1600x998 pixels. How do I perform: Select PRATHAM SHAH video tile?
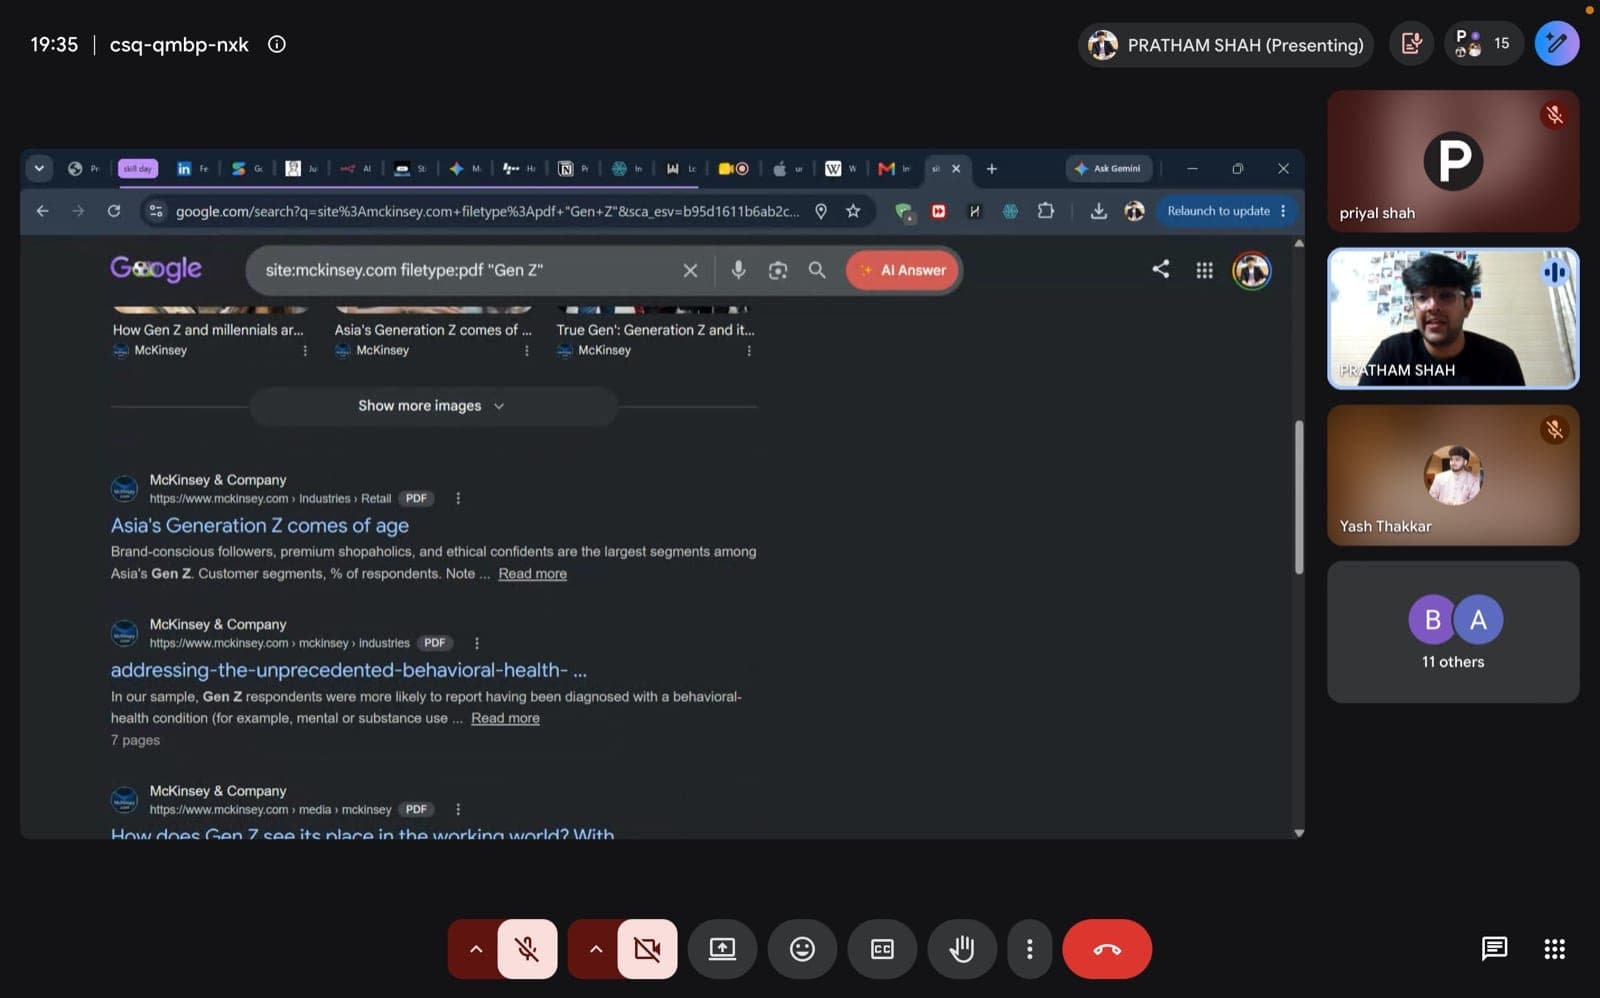1453,318
